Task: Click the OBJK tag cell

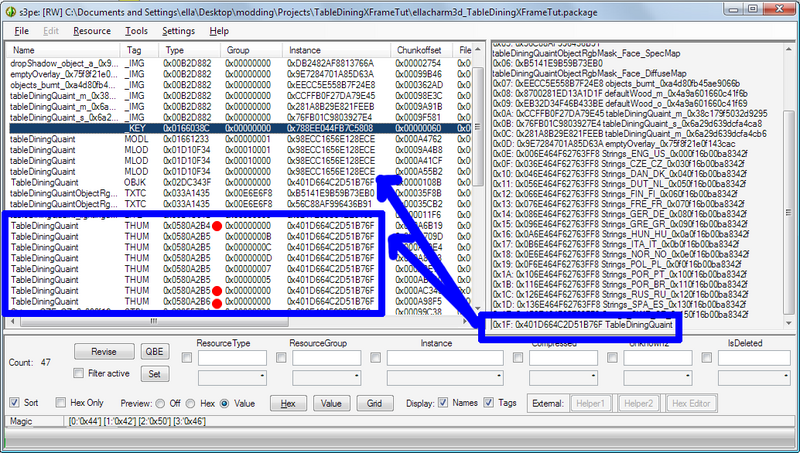Action: pyautogui.click(x=135, y=182)
